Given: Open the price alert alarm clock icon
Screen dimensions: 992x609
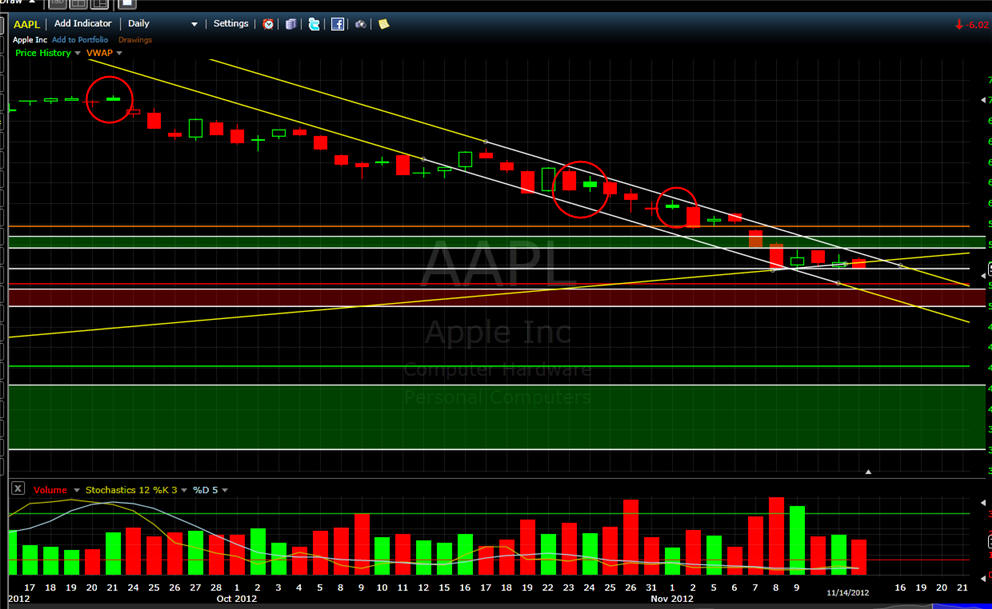Looking at the screenshot, I should (268, 24).
